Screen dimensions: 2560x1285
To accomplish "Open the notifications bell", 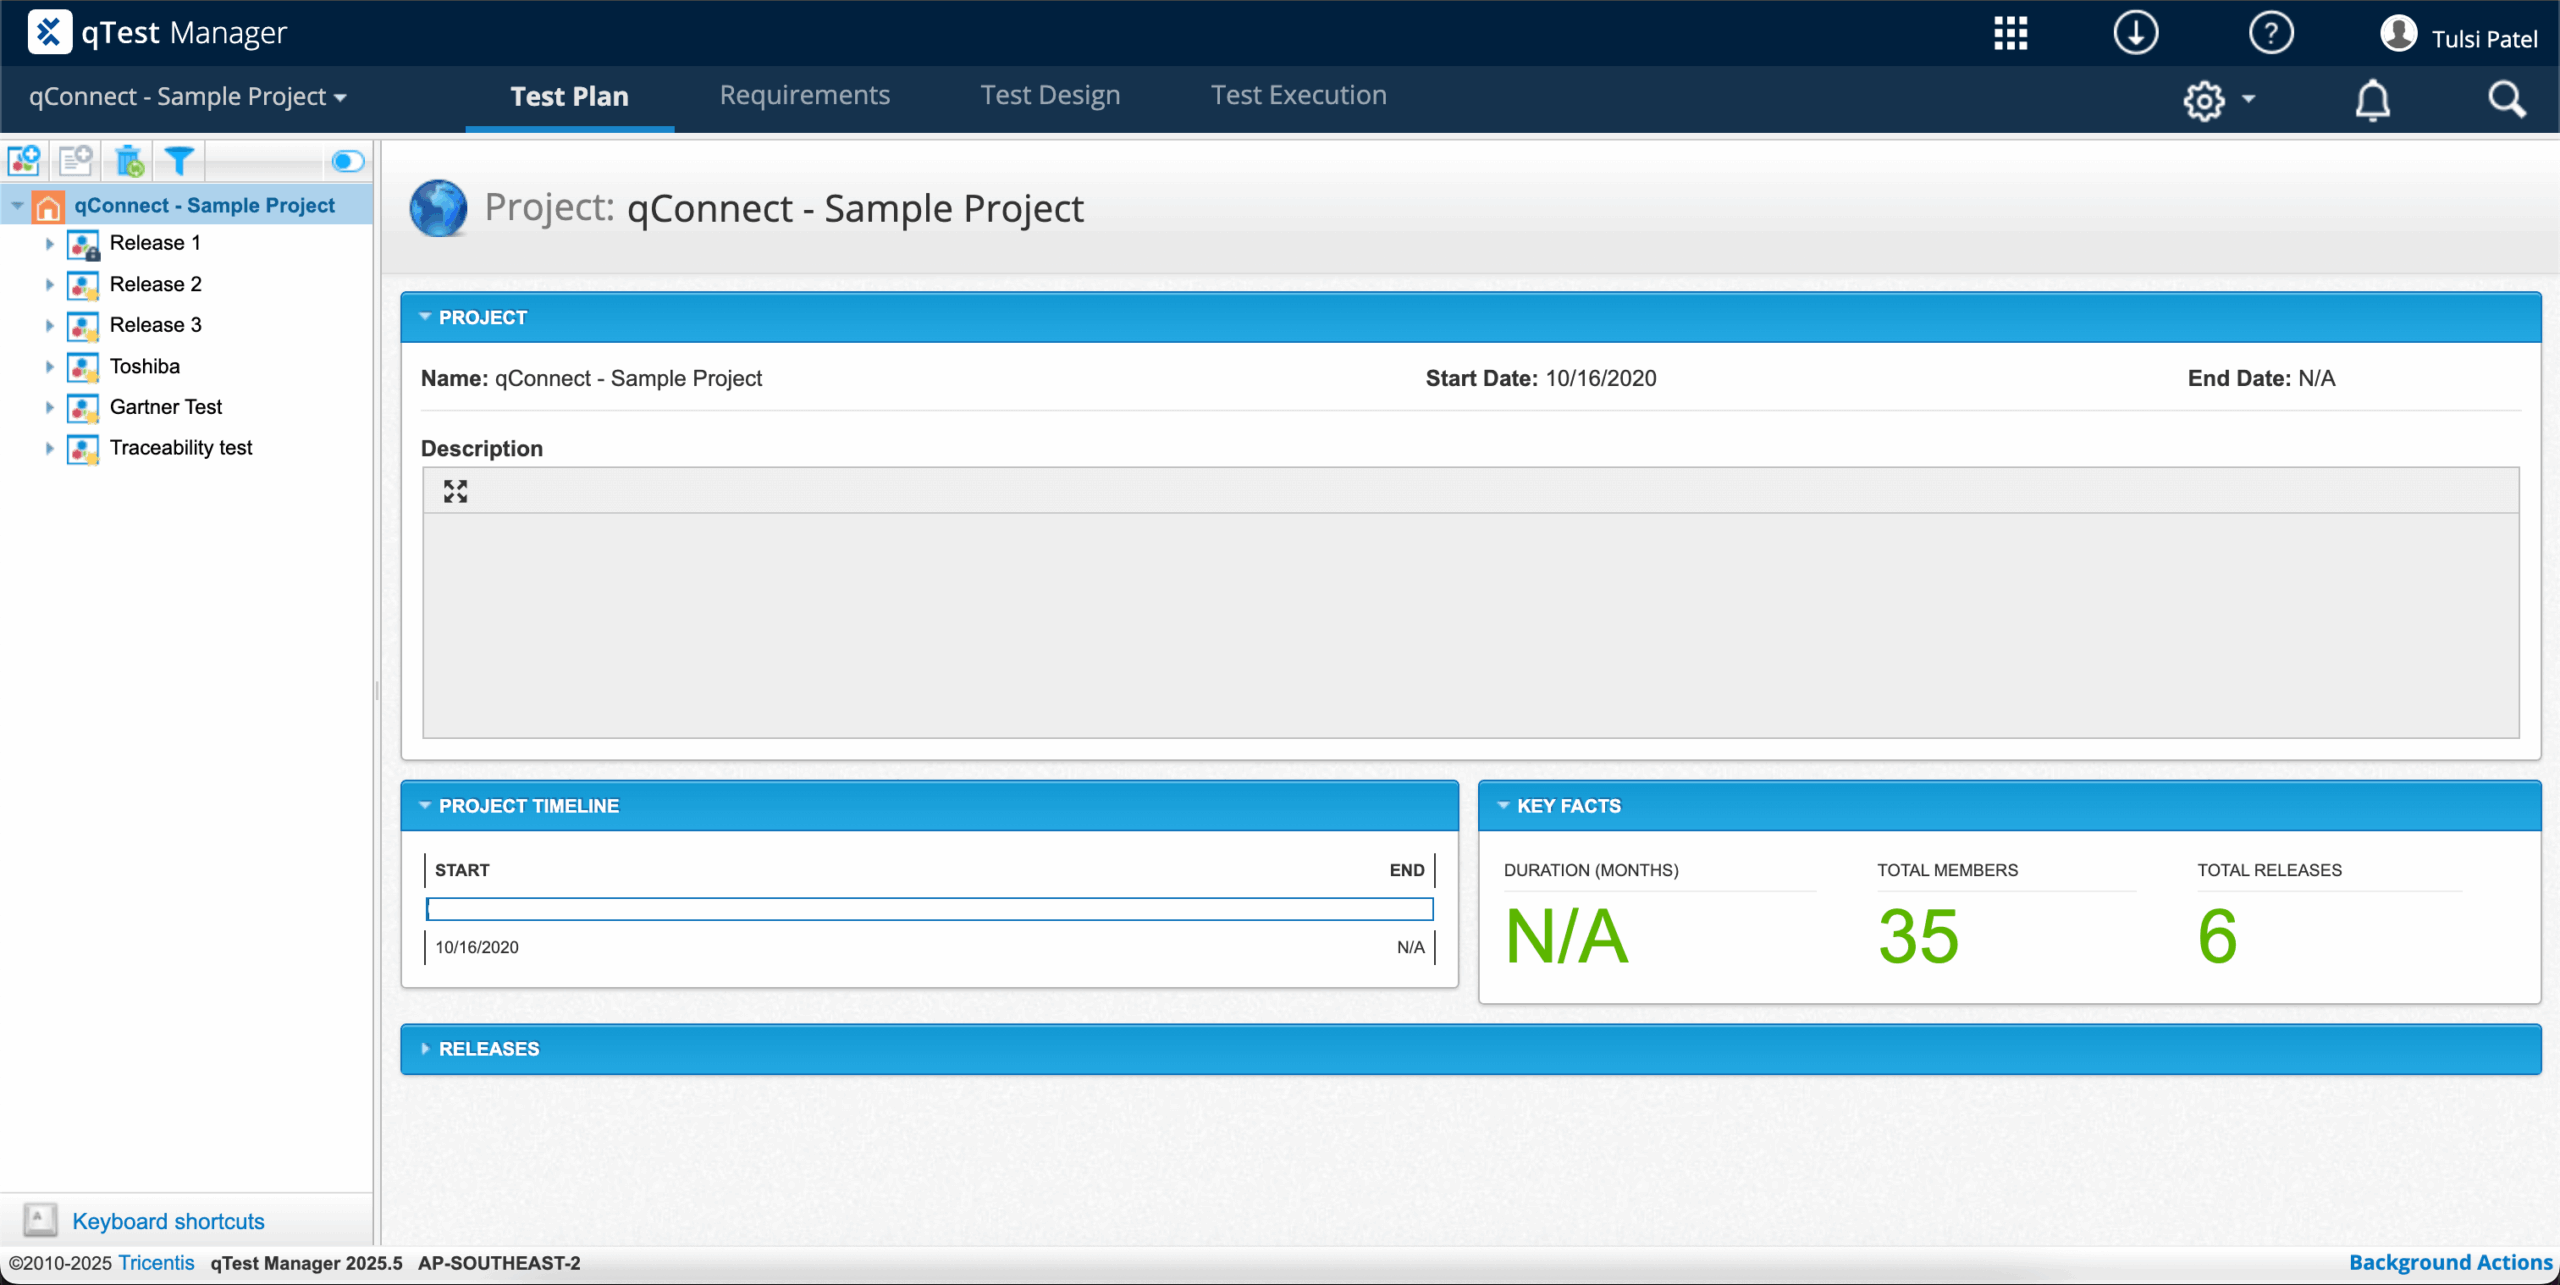I will pyautogui.click(x=2372, y=100).
